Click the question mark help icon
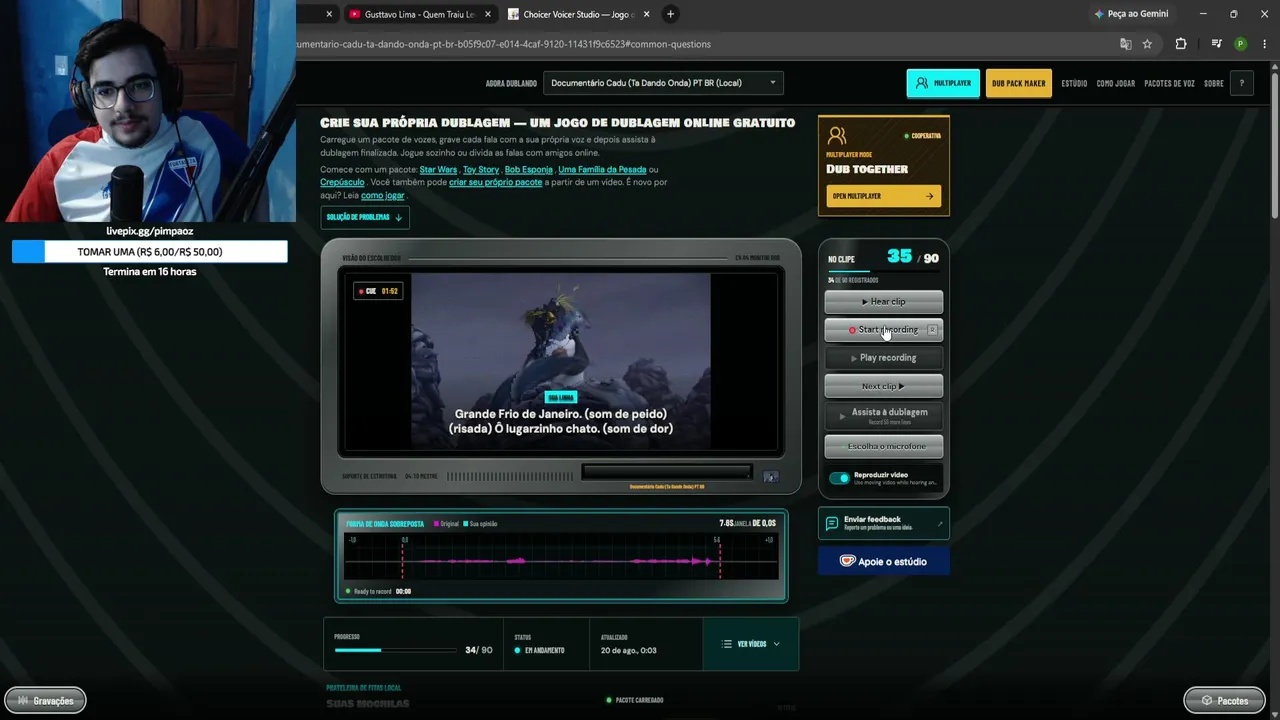 [x=1241, y=83]
